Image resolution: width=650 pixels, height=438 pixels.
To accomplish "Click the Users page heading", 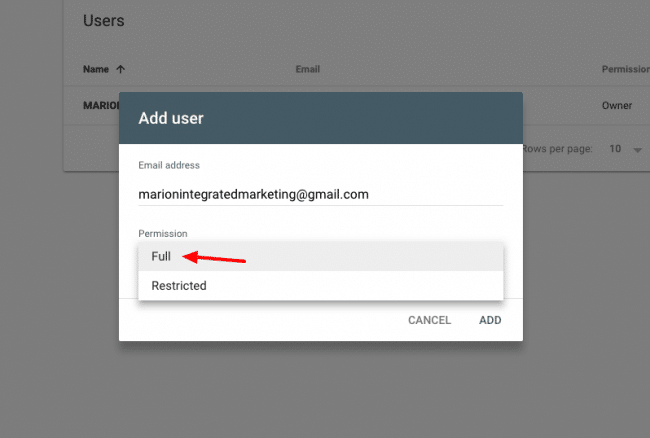I will (102, 20).
